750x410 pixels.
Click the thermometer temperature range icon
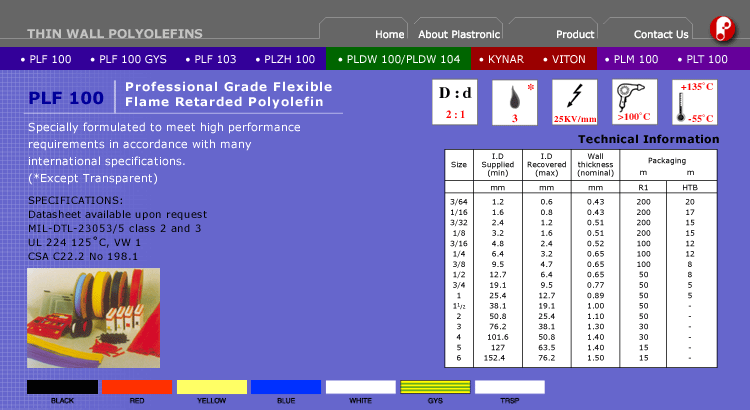pyautogui.click(x=693, y=103)
